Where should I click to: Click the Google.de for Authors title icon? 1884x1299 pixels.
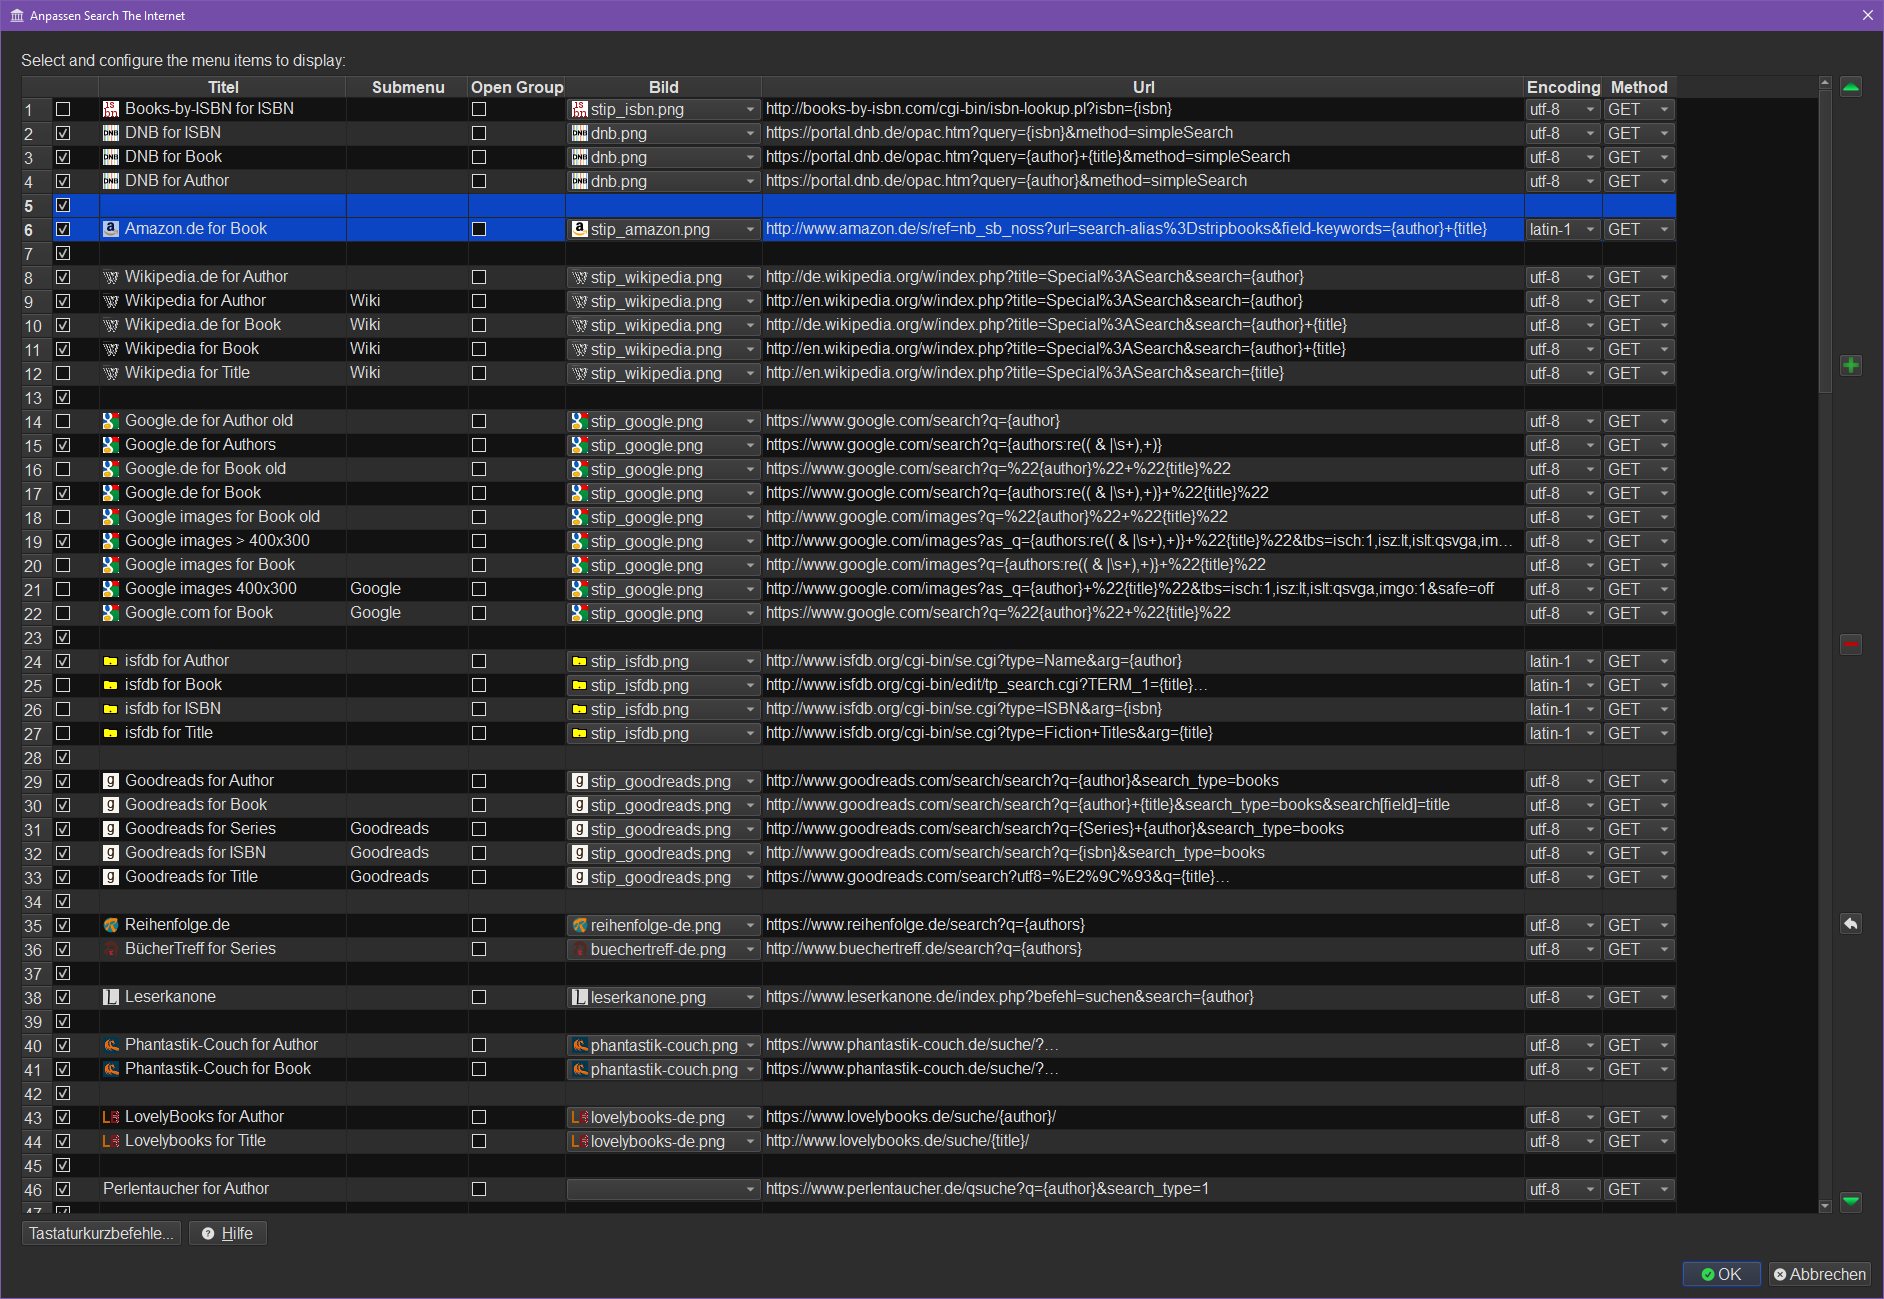(x=111, y=445)
